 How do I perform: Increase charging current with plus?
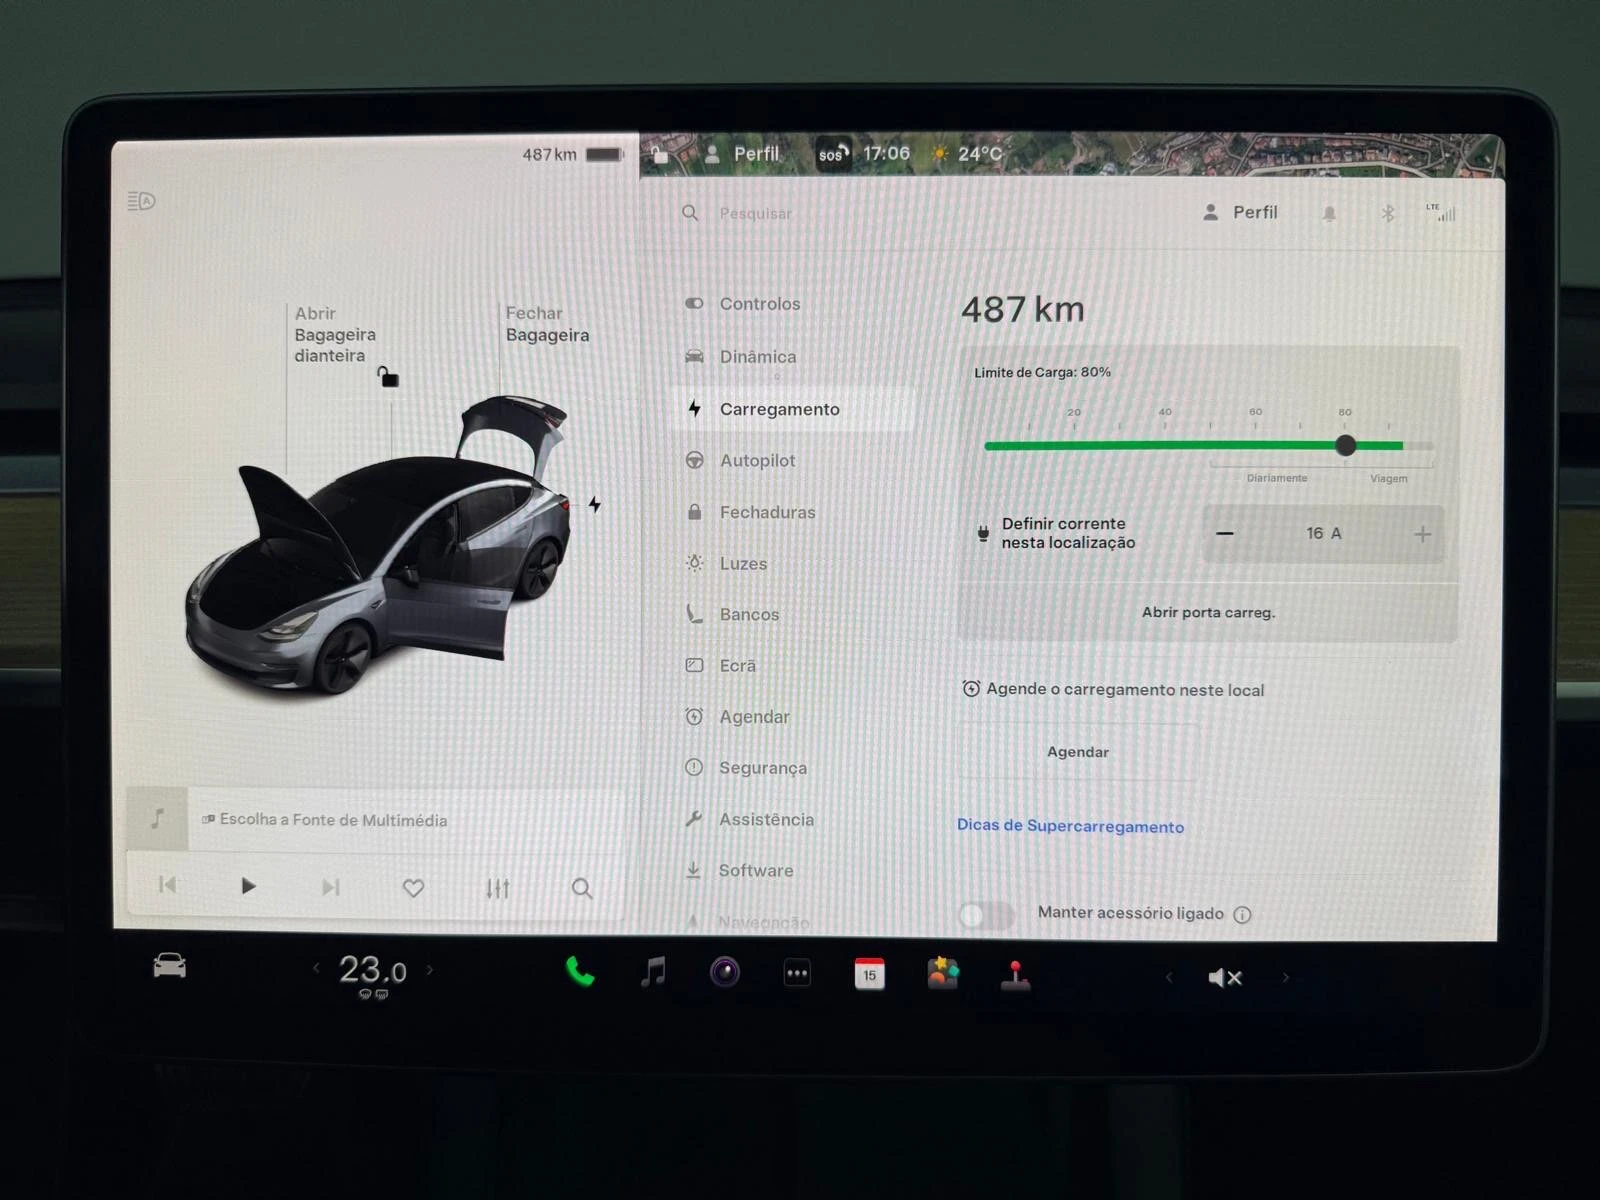click(x=1422, y=535)
